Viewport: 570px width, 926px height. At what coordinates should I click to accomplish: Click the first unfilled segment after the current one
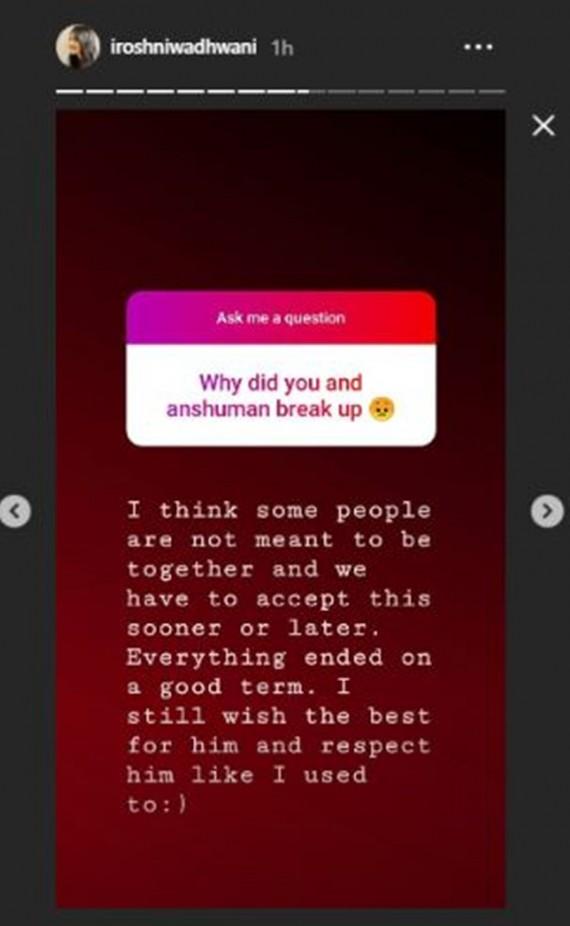pos(341,92)
